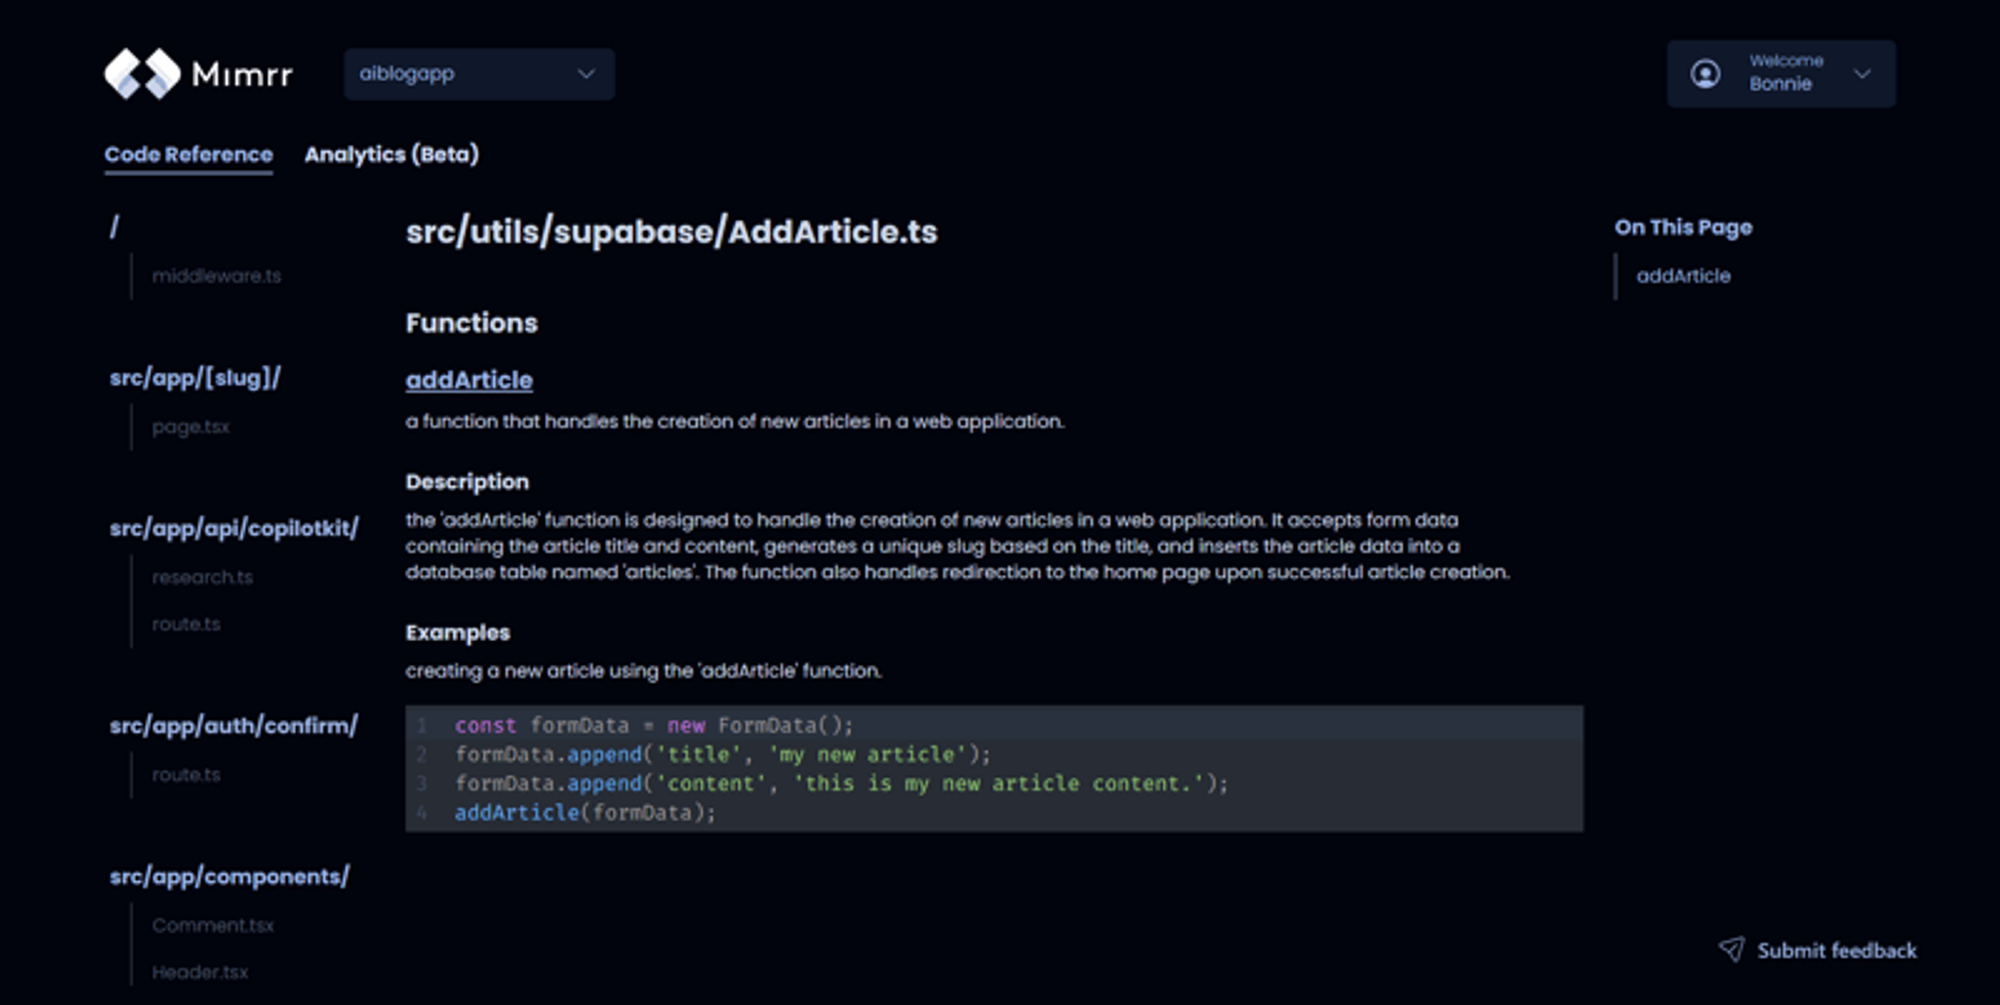The image size is (2000, 1005).
Task: Jump to addArticle in On This Page
Action: (x=1683, y=276)
